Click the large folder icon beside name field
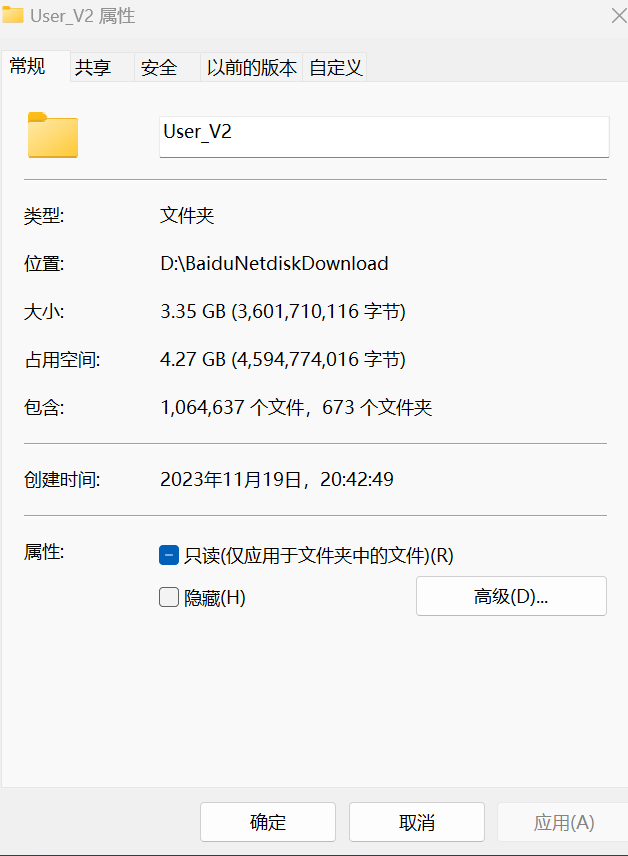 point(53,135)
